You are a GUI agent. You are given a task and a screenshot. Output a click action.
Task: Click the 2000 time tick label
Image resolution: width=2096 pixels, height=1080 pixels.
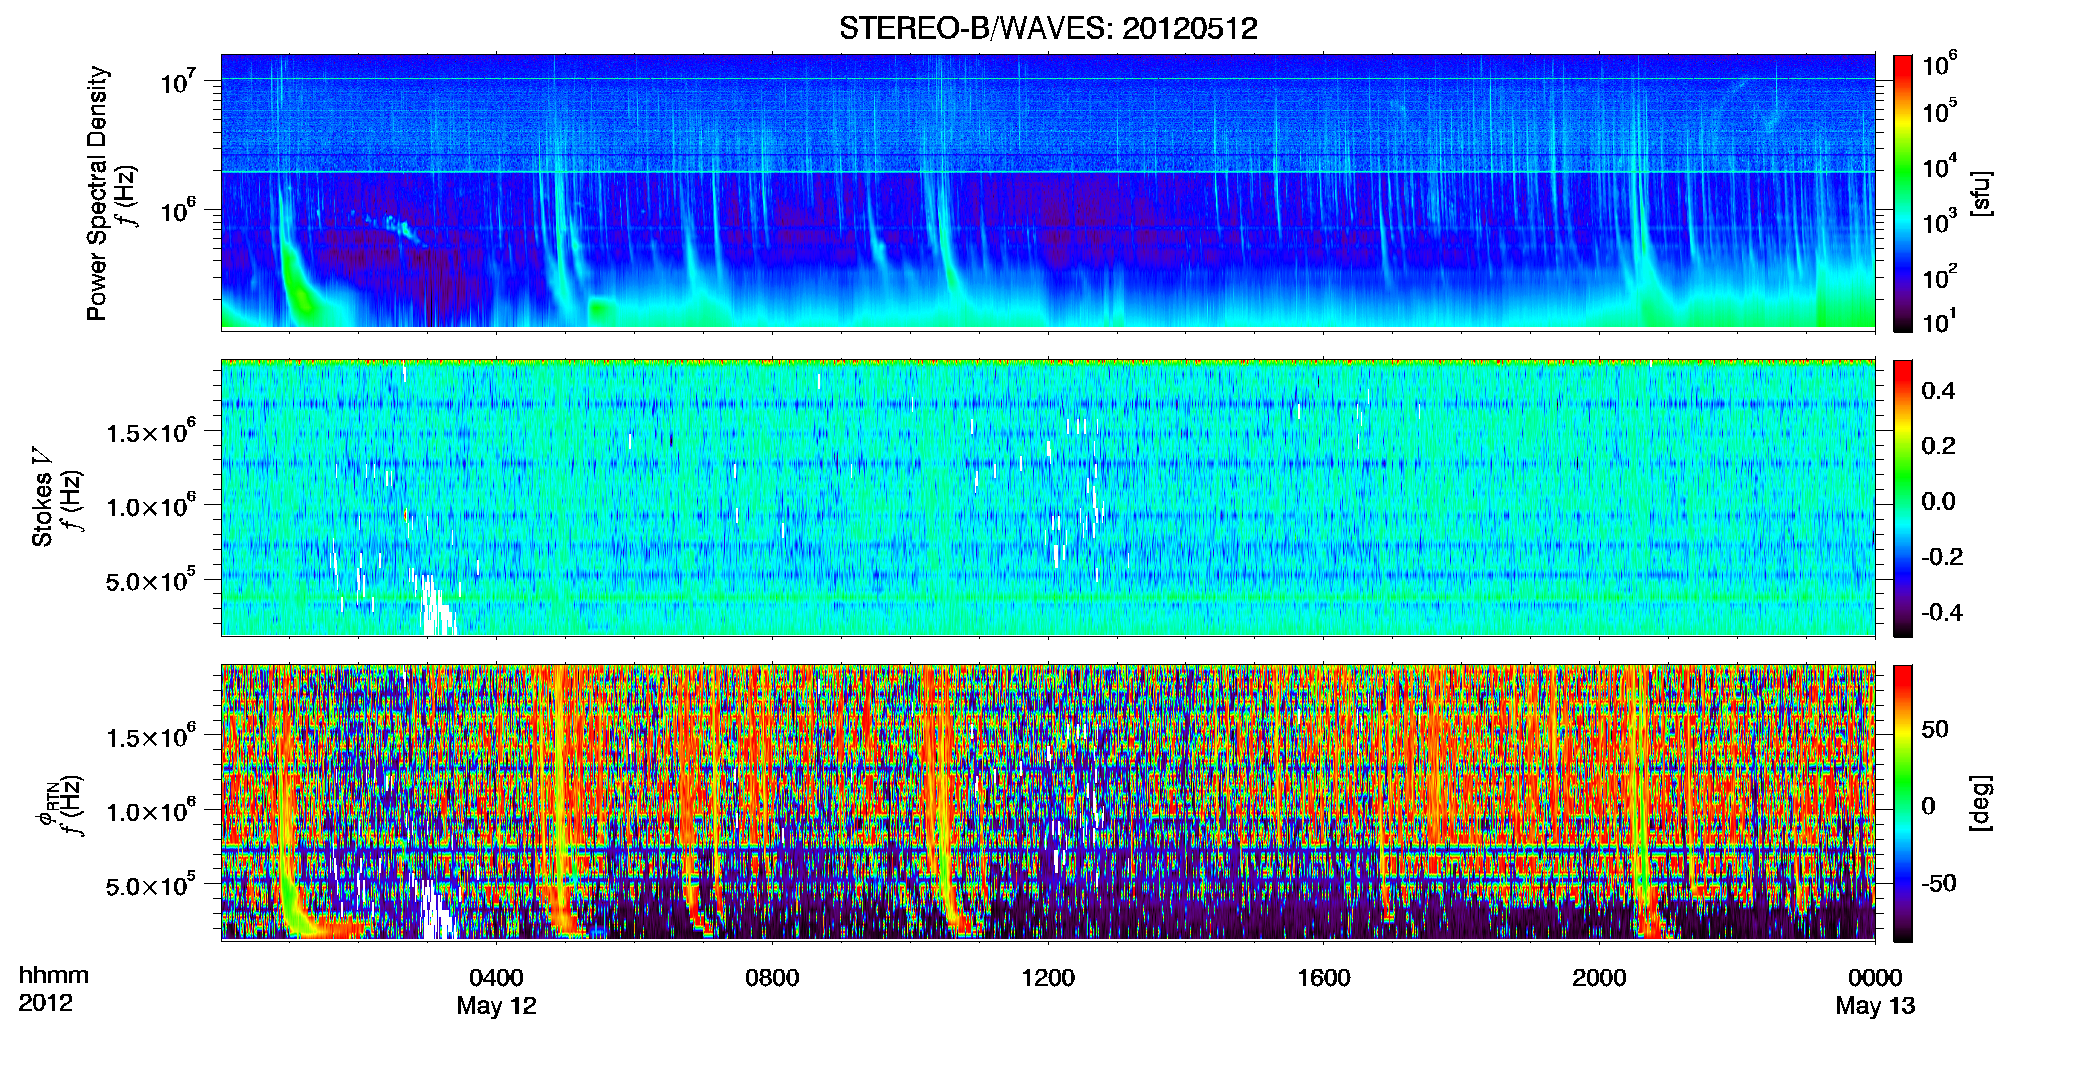(x=1599, y=978)
